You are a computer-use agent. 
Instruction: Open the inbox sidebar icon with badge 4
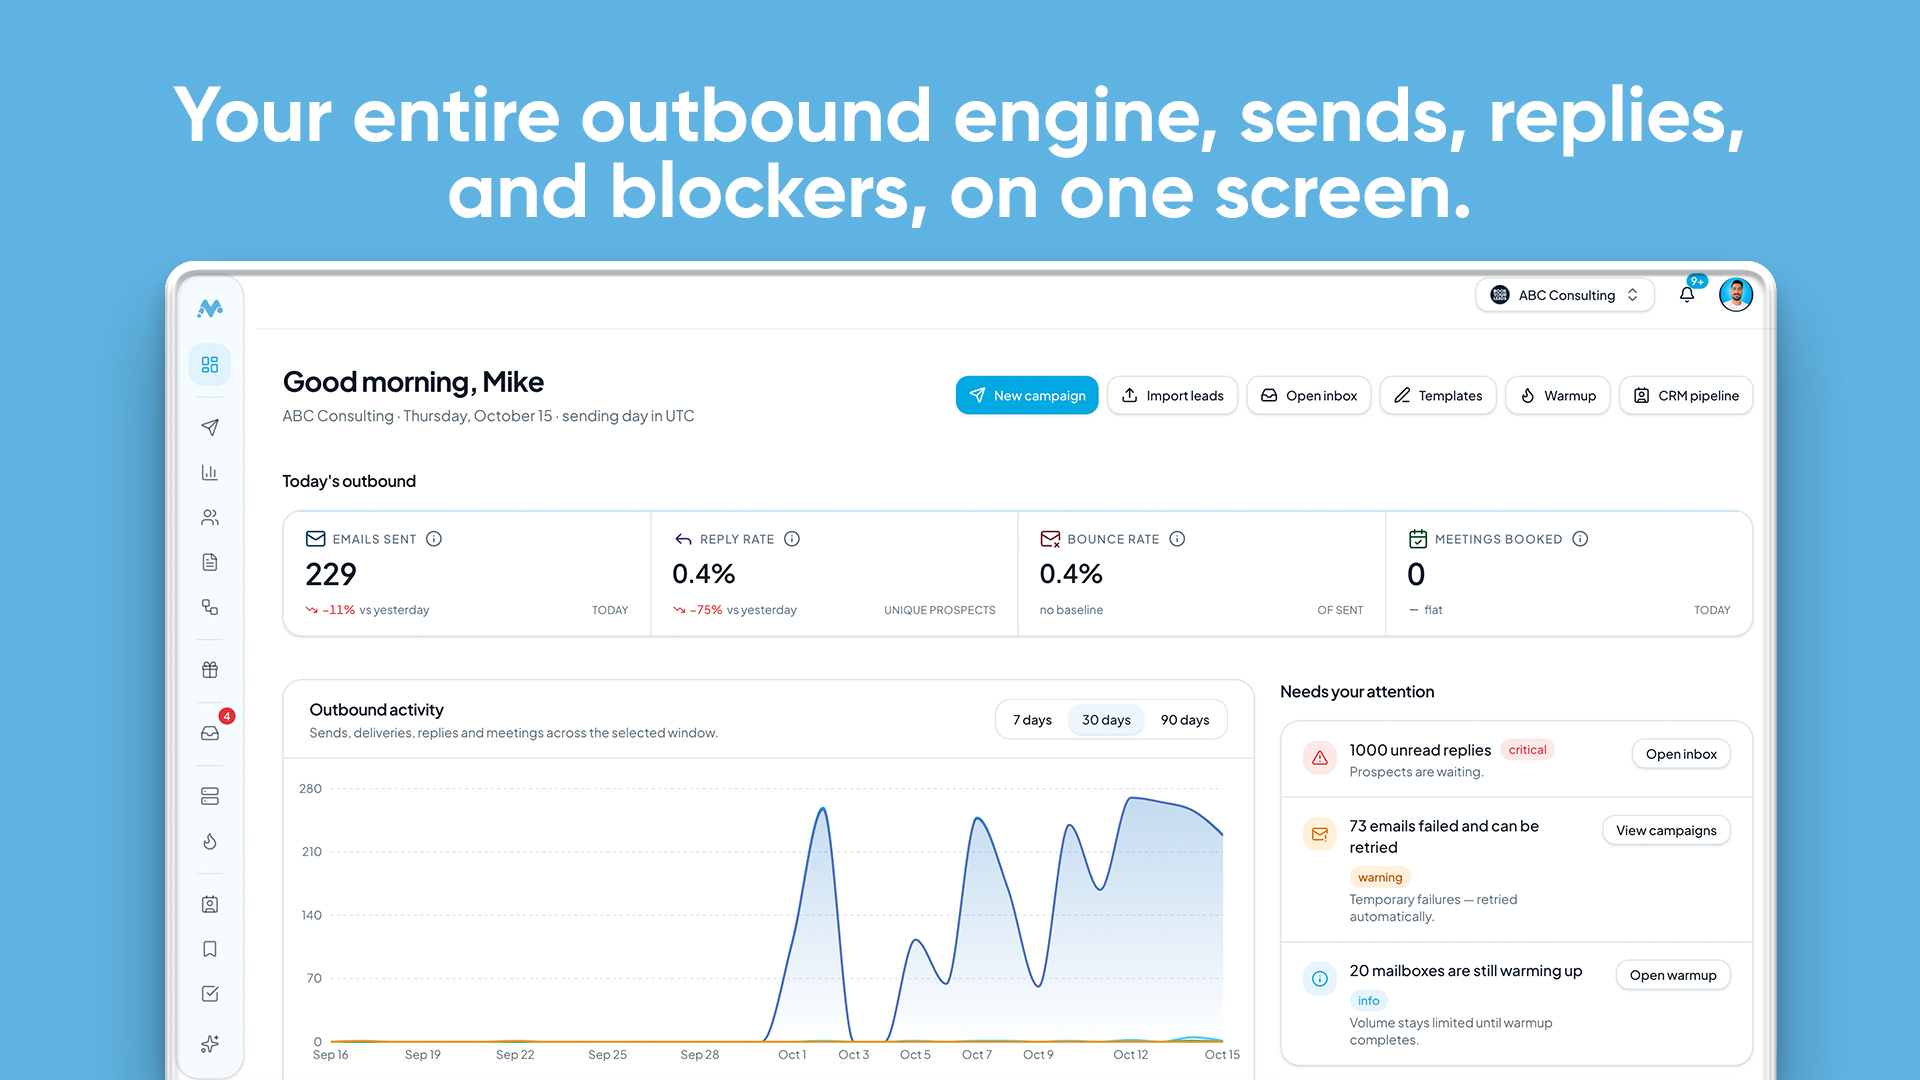[x=210, y=733]
